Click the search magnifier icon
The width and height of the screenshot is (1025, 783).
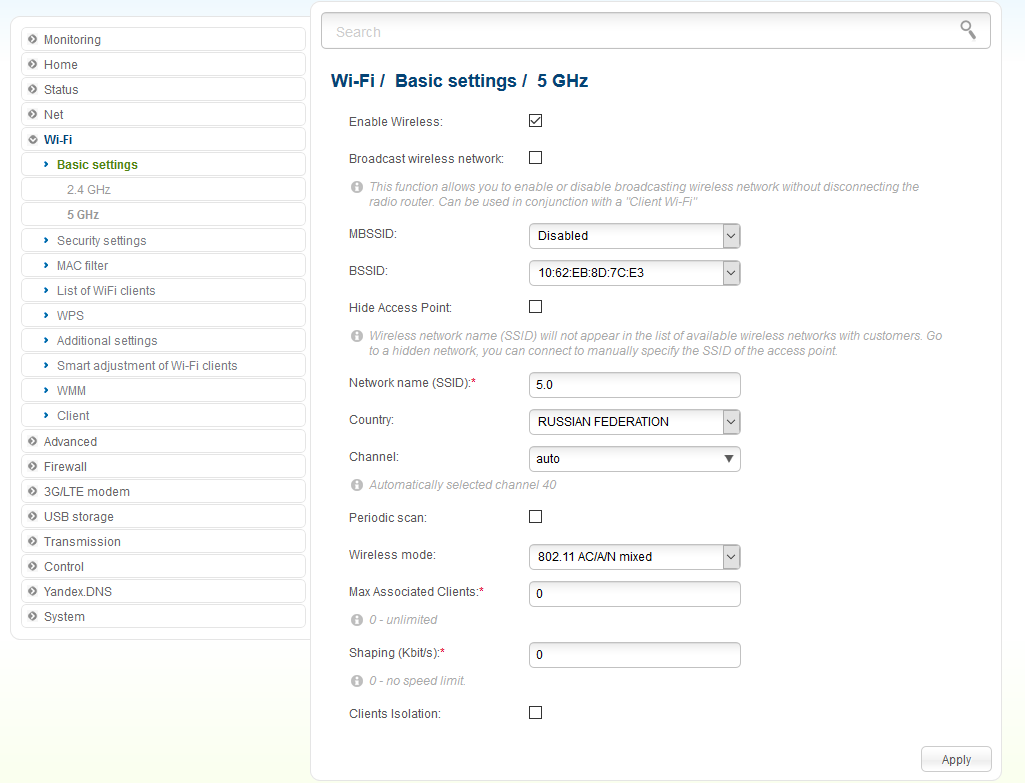point(967,30)
